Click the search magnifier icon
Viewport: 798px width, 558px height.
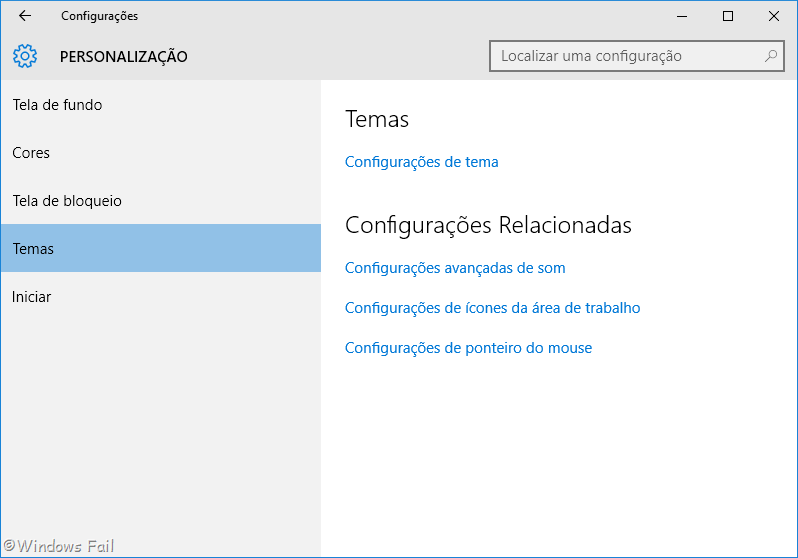[771, 56]
